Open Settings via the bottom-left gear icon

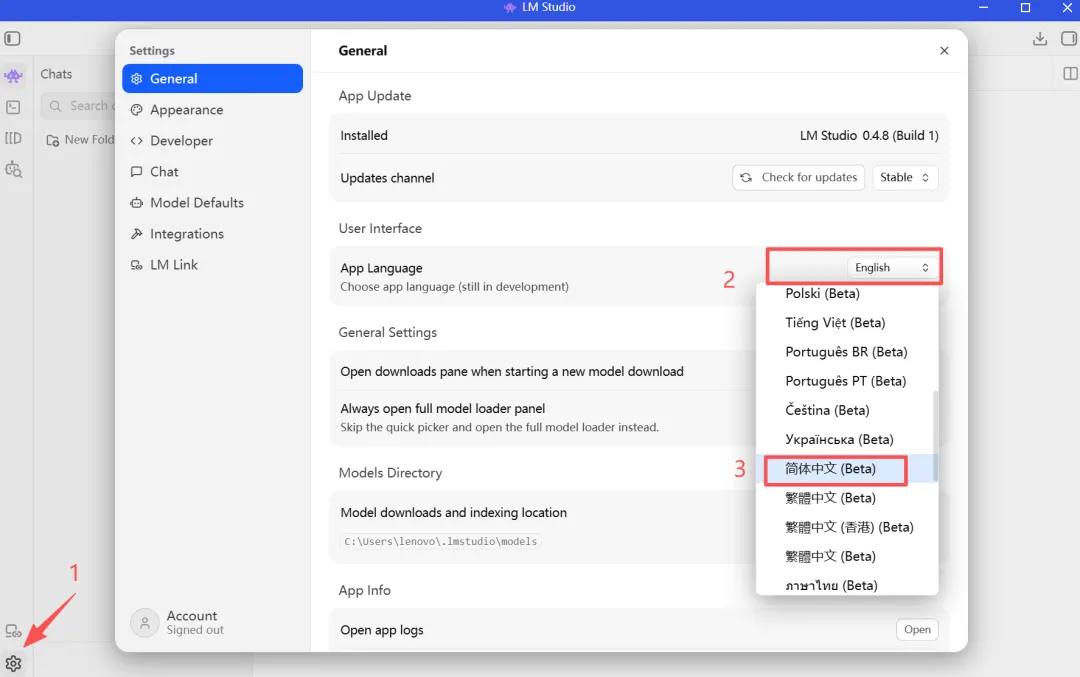tap(13, 663)
